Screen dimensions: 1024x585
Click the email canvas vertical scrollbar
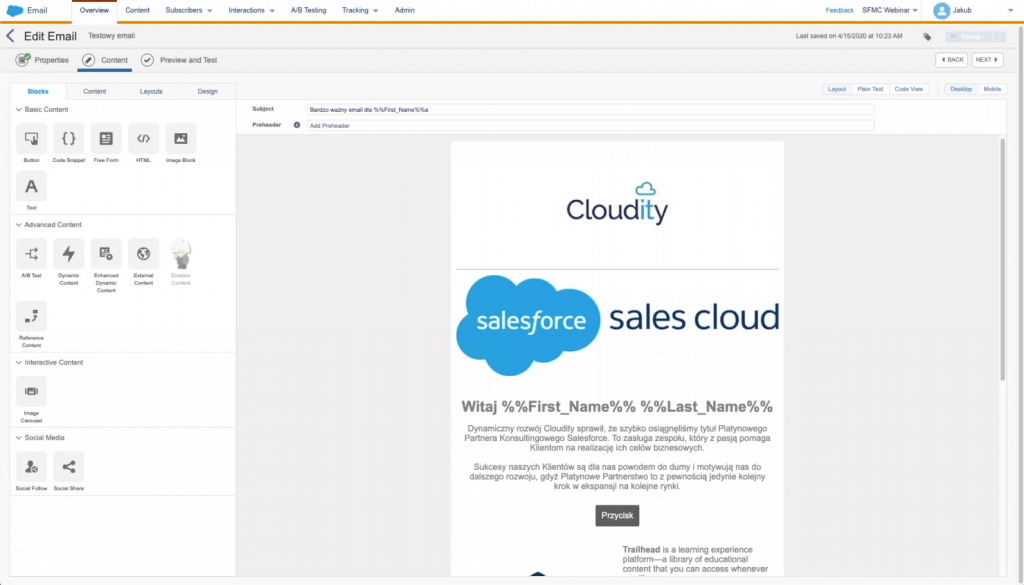pyautogui.click(x=1002, y=259)
